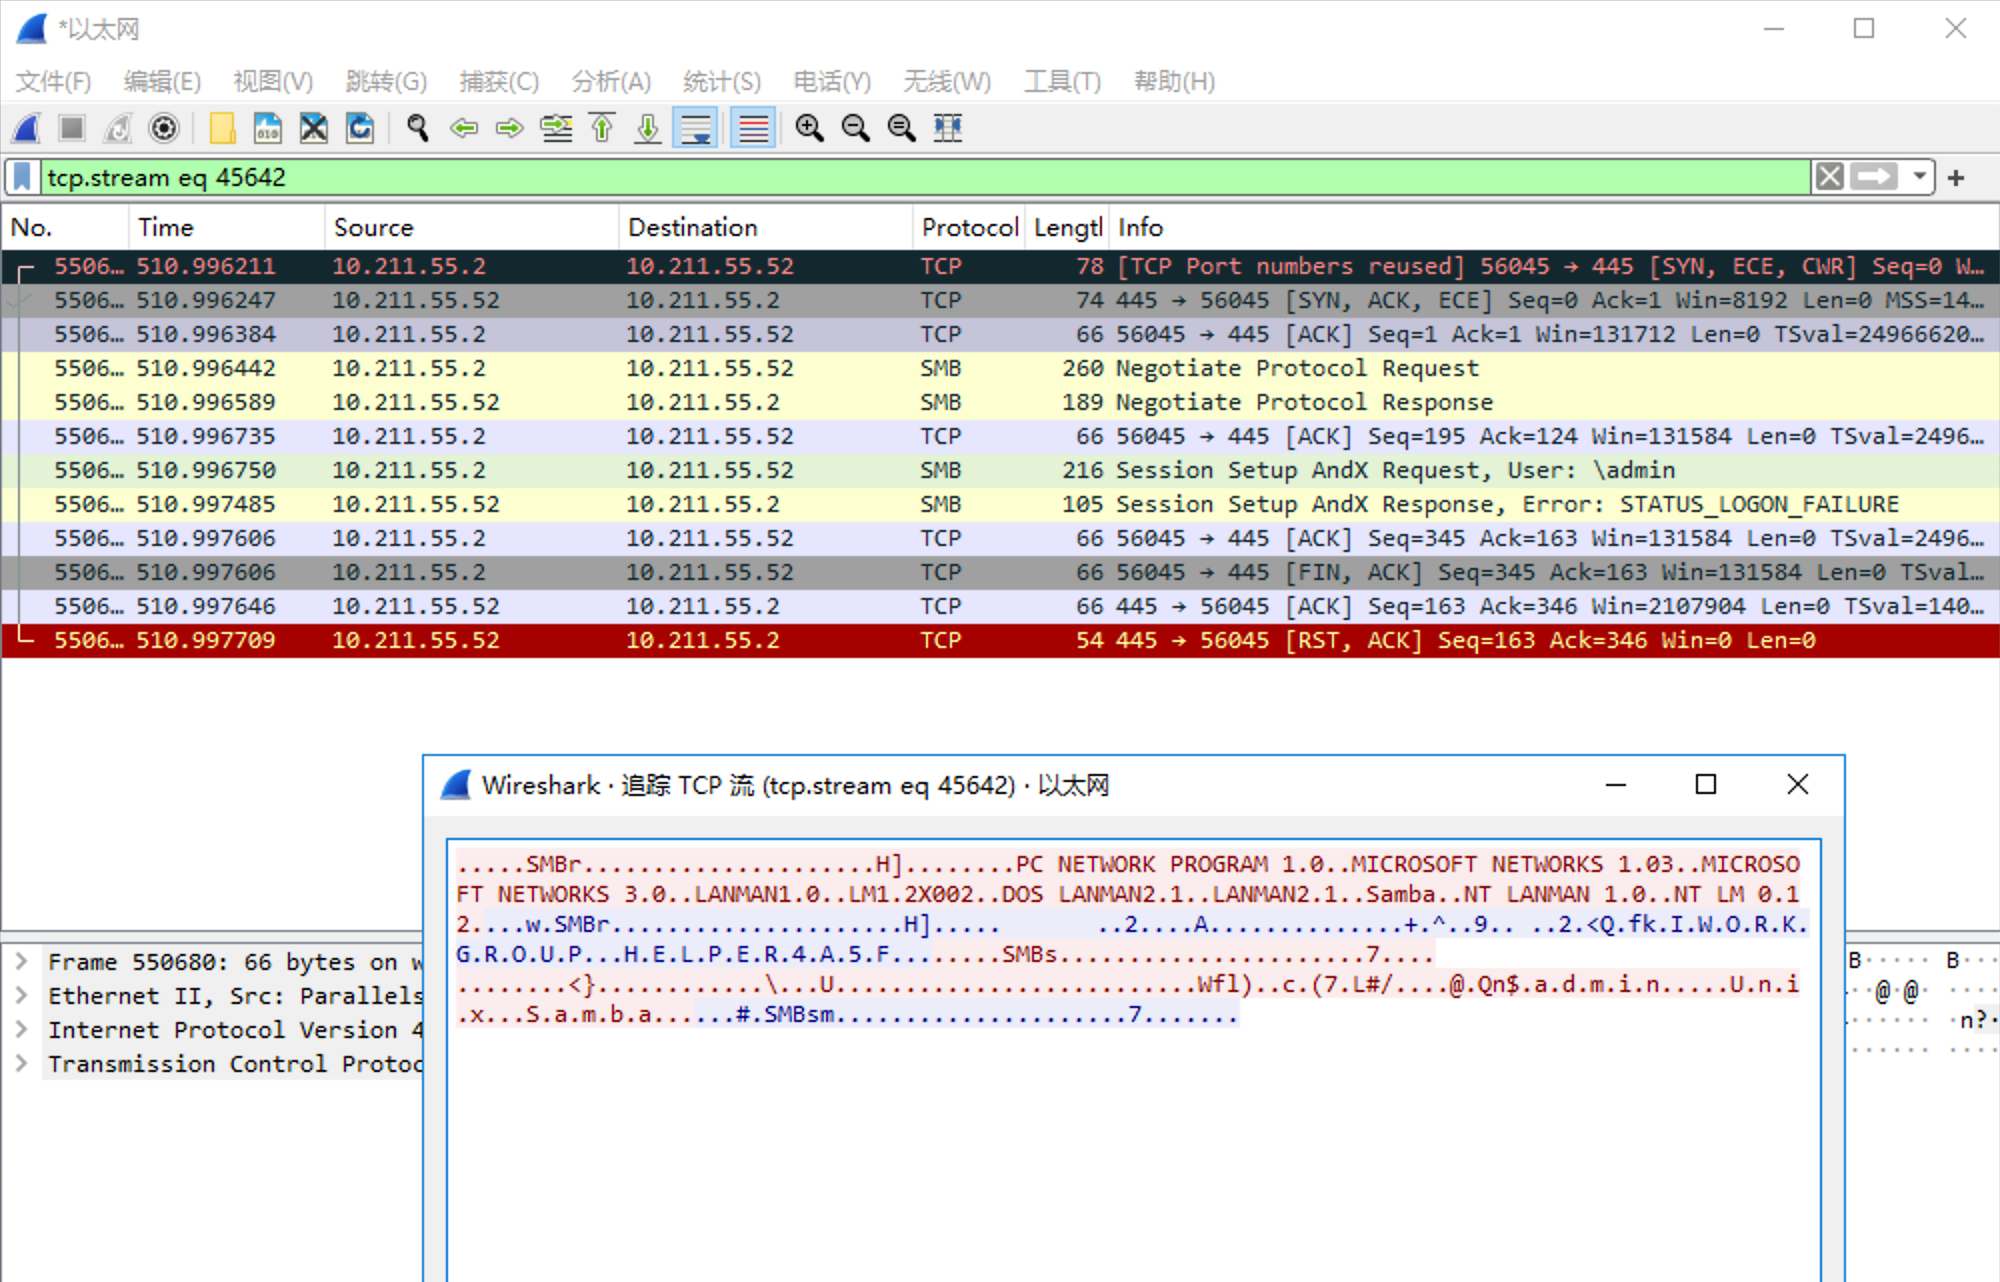Minimize the 追踪 TCP 流 dialog

[x=1615, y=785]
